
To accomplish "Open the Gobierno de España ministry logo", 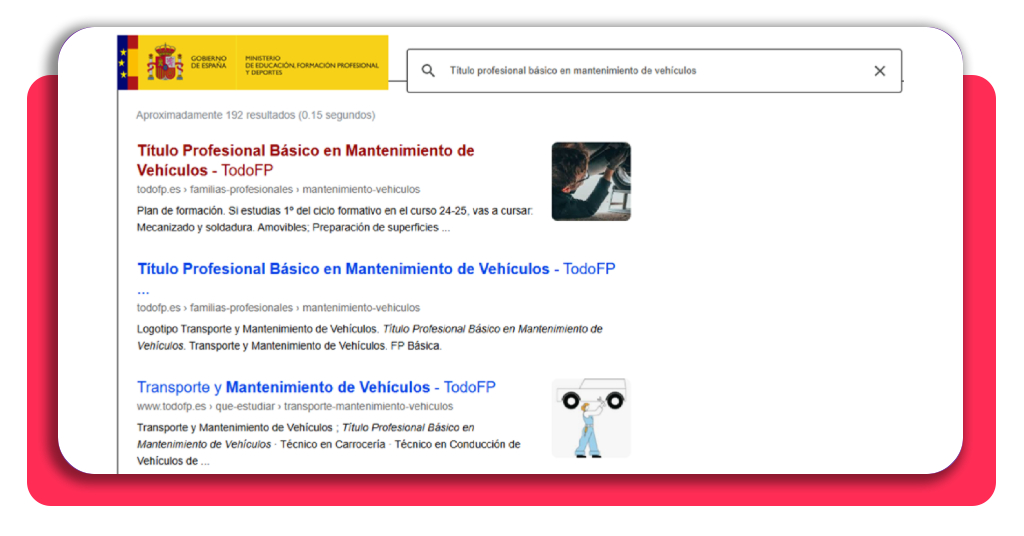I will [x=253, y=63].
